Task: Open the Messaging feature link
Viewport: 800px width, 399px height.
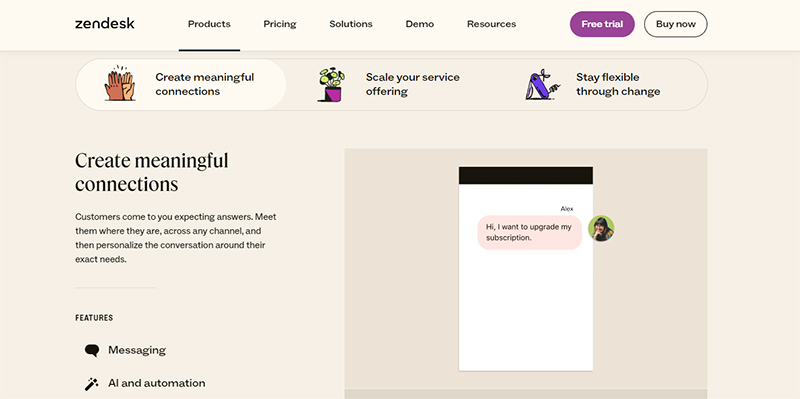Action: click(x=137, y=350)
